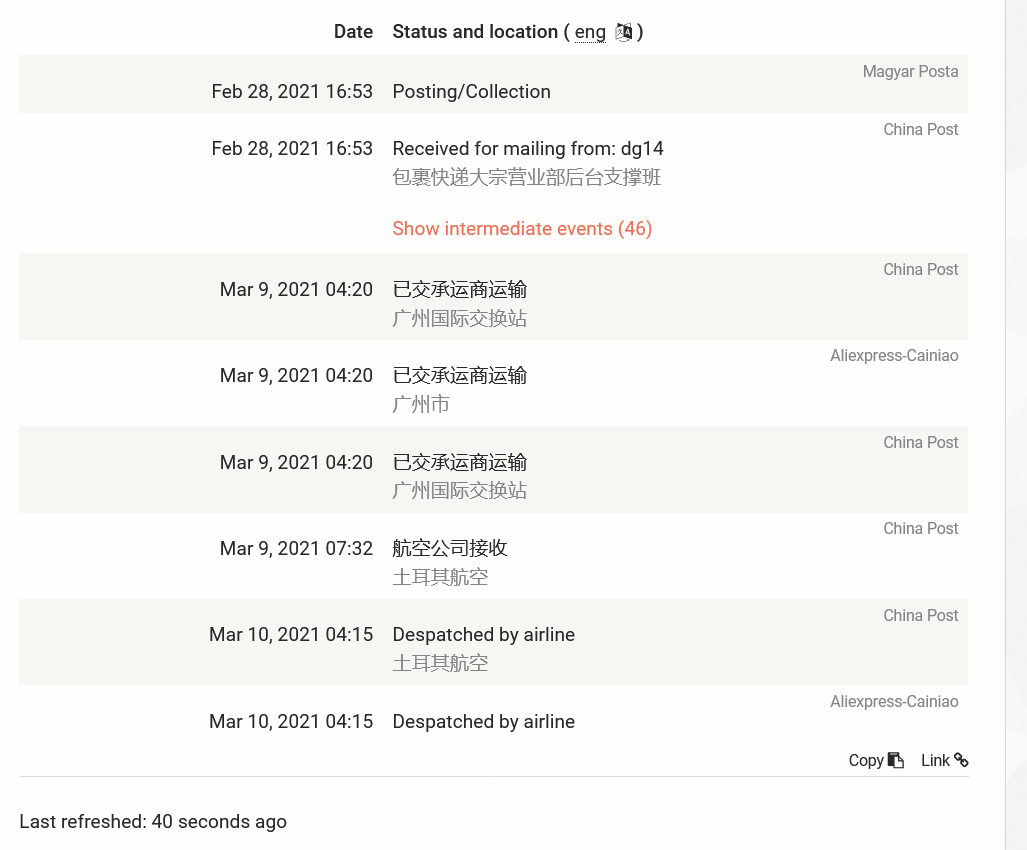Click the Copy button
This screenshot has width=1027, height=850.
pos(876,760)
